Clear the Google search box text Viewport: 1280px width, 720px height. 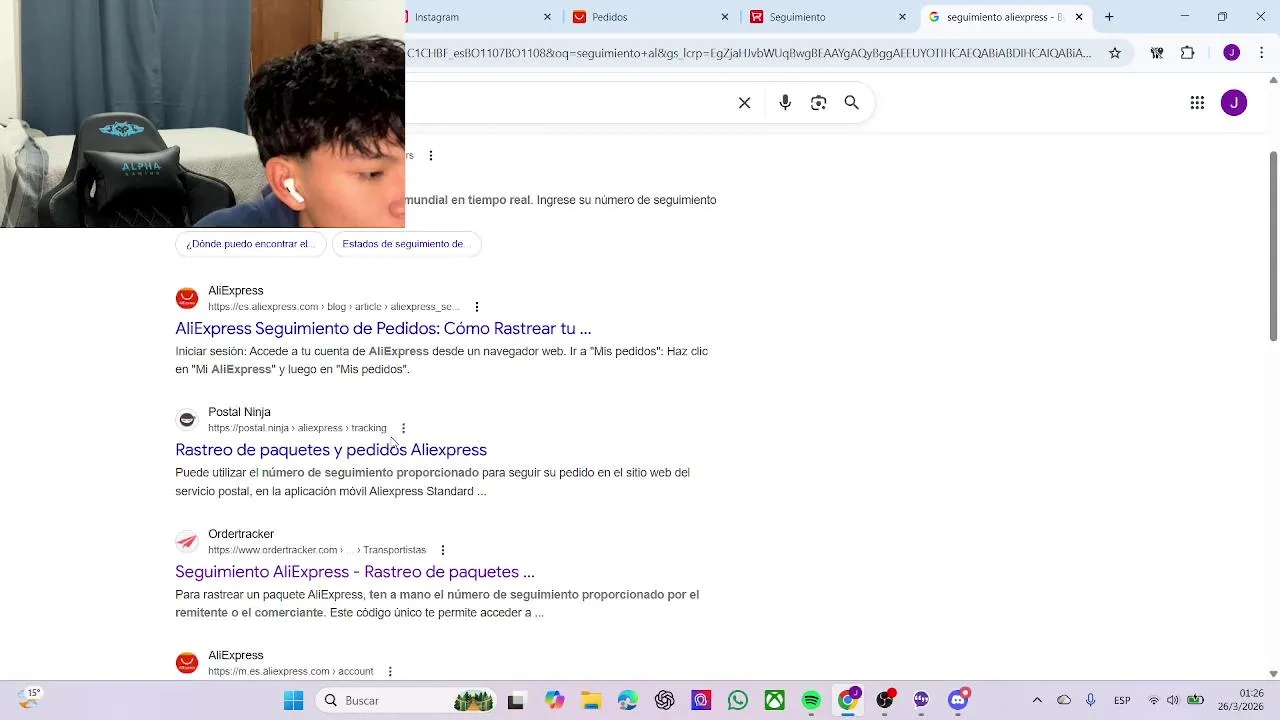point(744,103)
